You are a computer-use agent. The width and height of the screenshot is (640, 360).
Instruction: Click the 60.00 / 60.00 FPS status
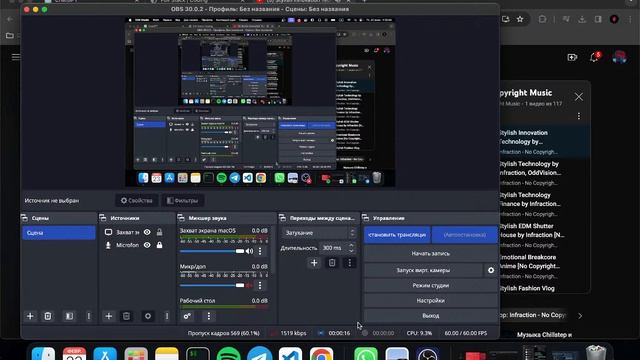tap(466, 333)
